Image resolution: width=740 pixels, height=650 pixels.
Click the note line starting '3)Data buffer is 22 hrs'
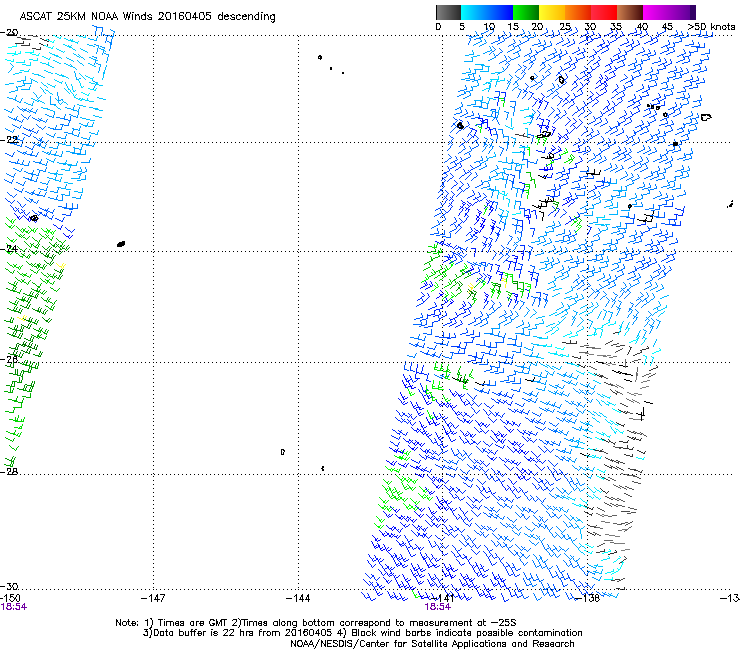(362, 633)
